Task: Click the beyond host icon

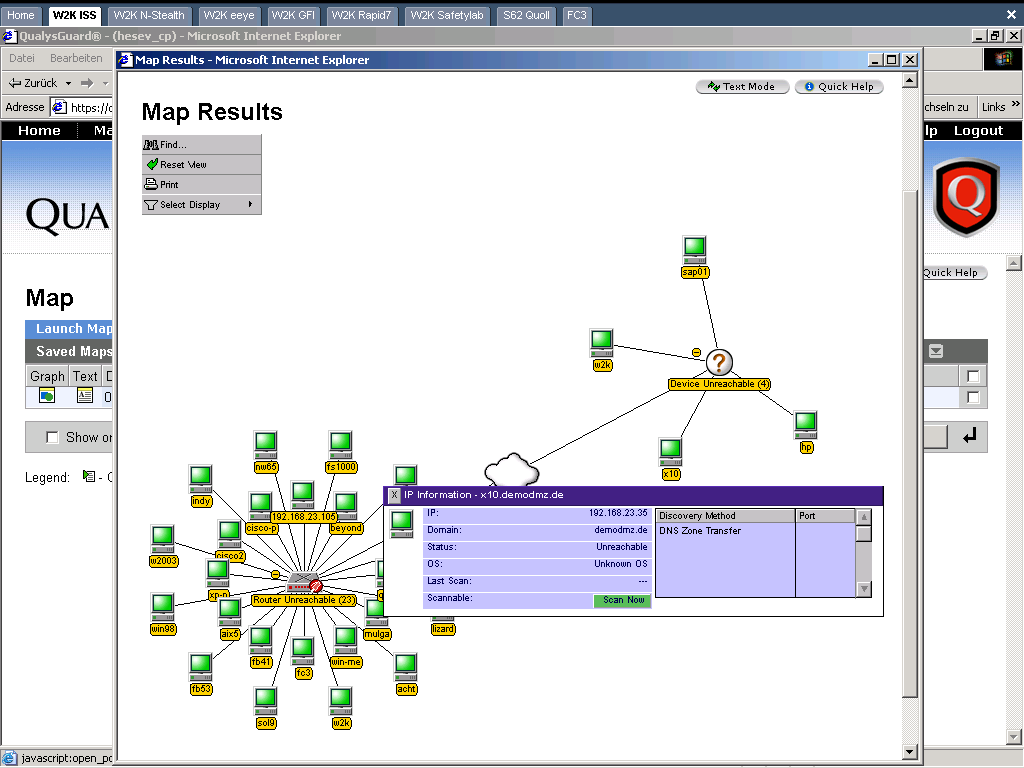Action: (x=345, y=507)
